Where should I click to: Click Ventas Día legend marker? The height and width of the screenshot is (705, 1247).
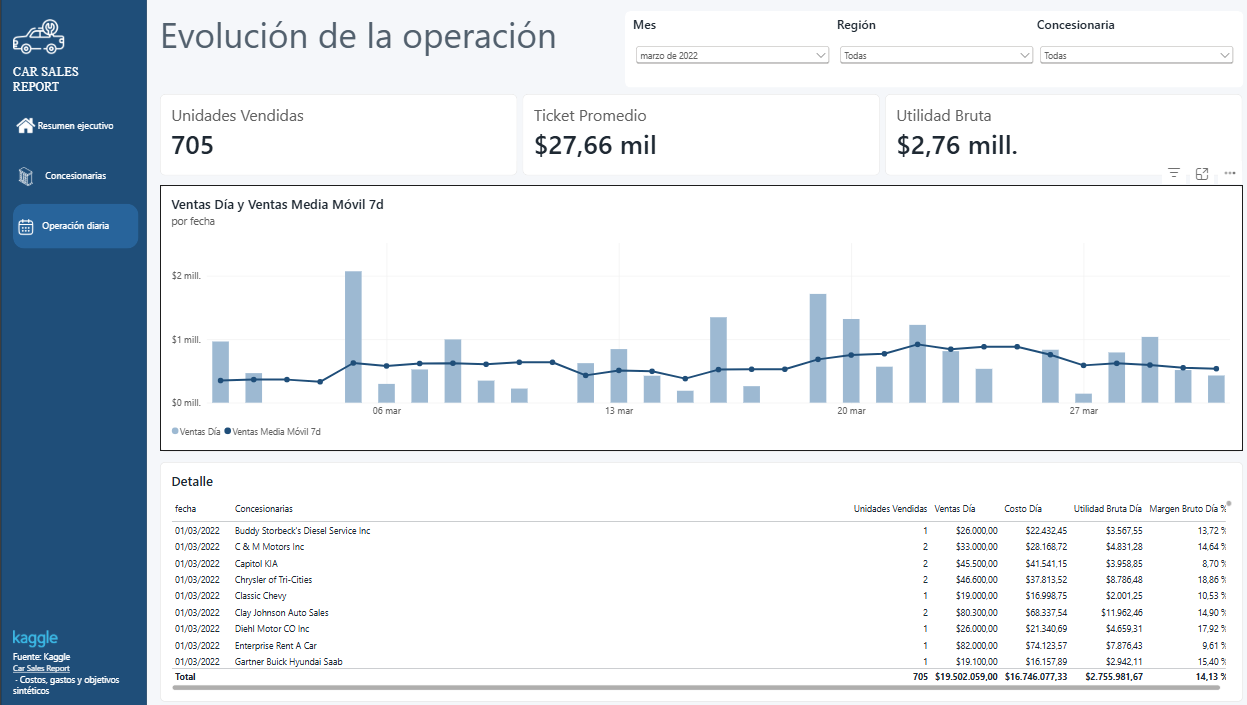[x=175, y=432]
